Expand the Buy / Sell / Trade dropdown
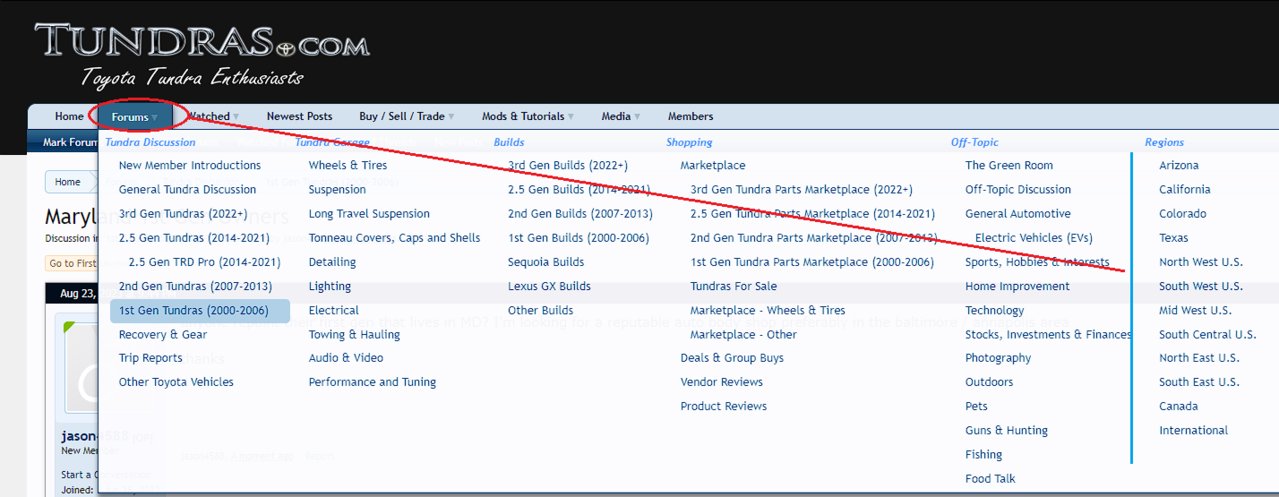 pyautogui.click(x=407, y=117)
